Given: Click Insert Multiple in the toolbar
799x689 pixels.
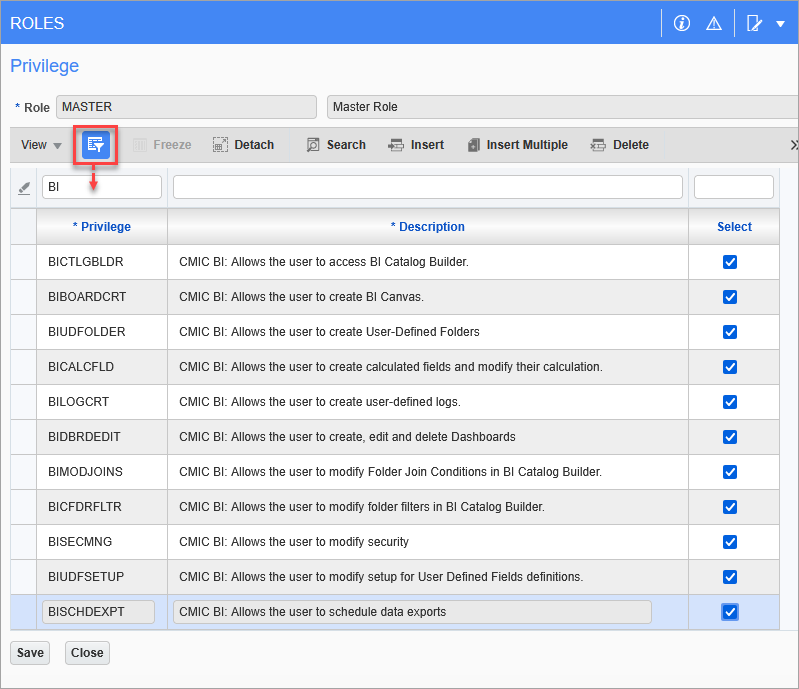Looking at the screenshot, I should [x=517, y=145].
